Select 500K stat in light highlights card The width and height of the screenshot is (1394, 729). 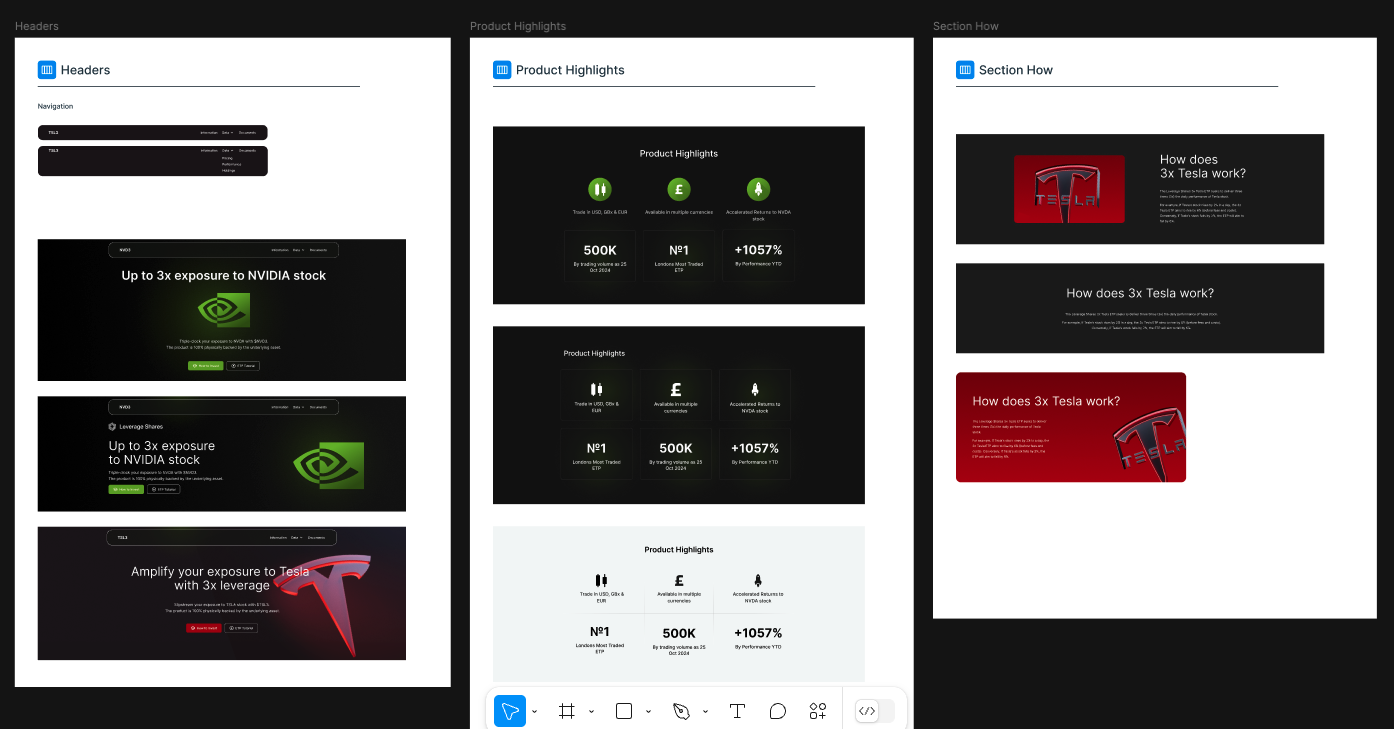679,633
